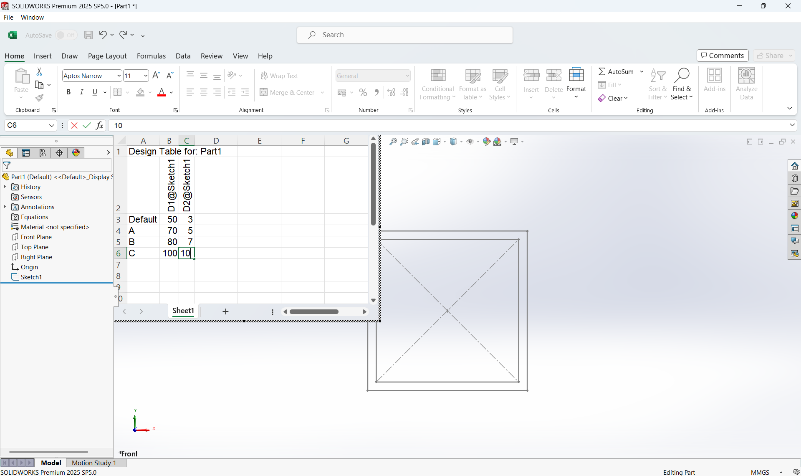The width and height of the screenshot is (801, 476).
Task: Toggle Italic formatting
Action: click(82, 92)
